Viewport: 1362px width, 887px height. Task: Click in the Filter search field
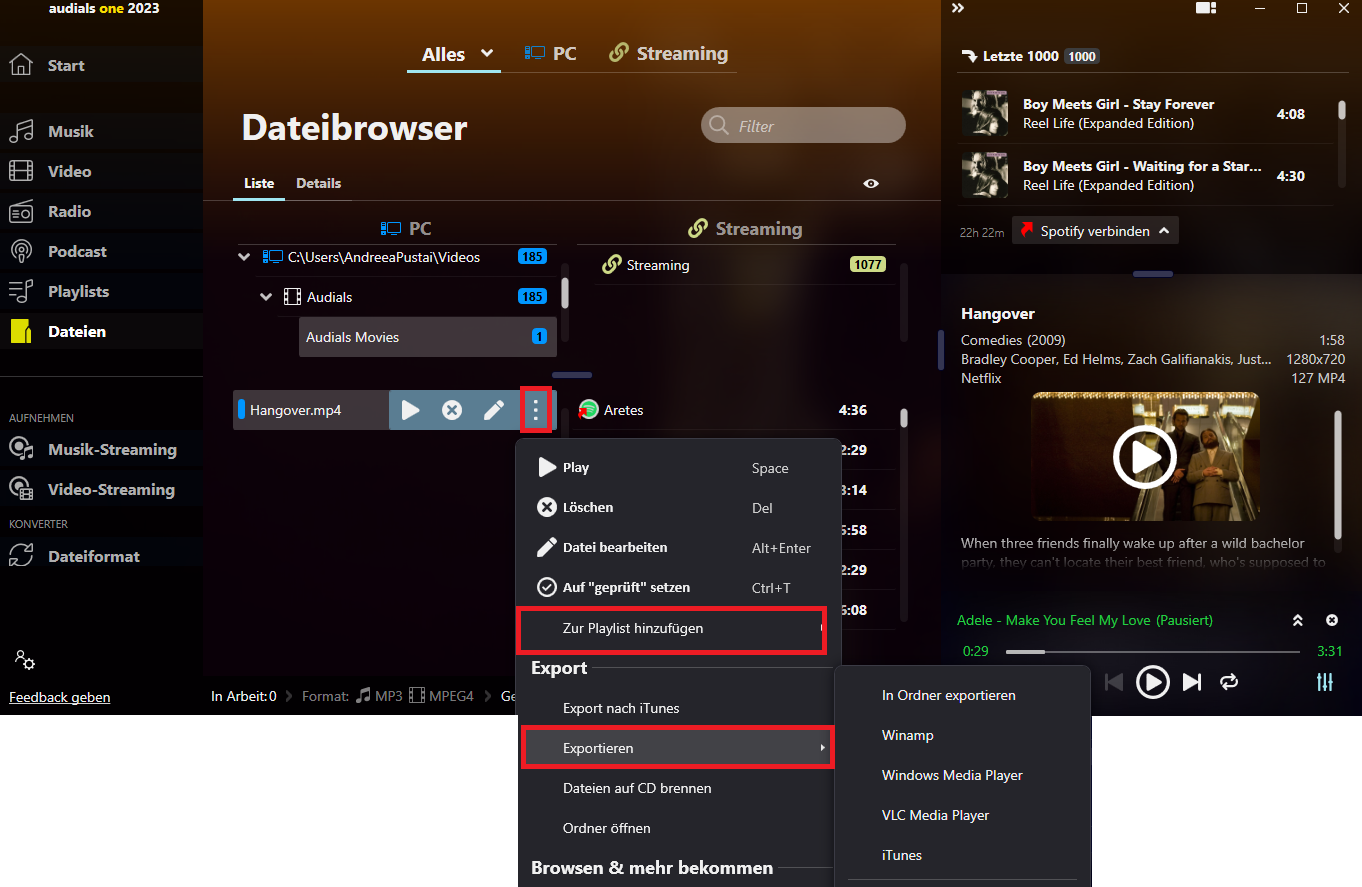(x=803, y=126)
